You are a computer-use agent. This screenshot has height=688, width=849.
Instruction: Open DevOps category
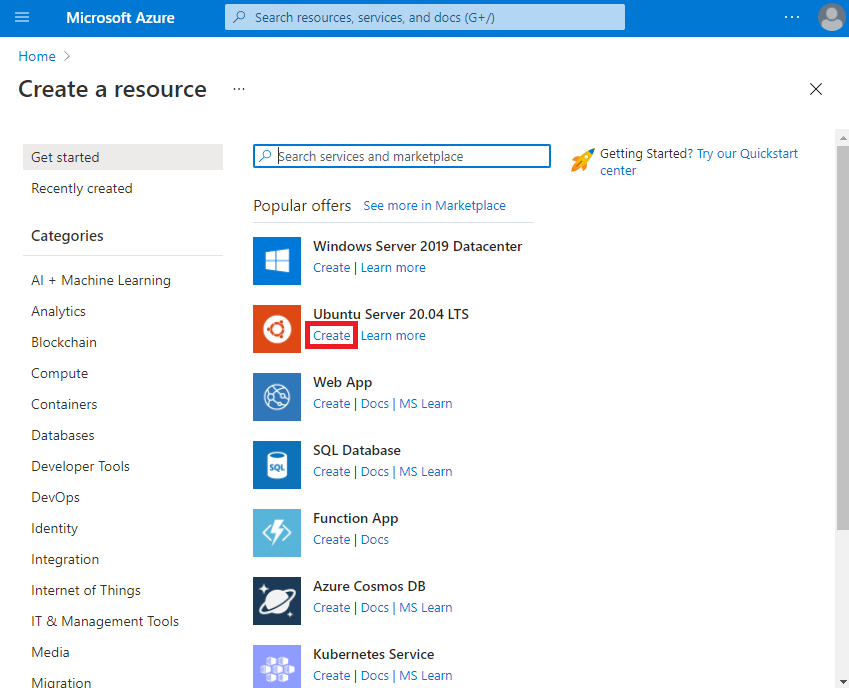[x=55, y=497]
